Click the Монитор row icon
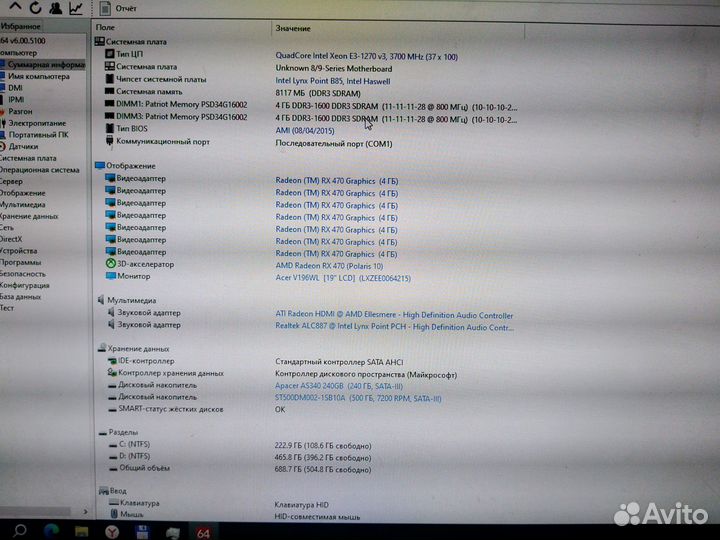 [111, 276]
